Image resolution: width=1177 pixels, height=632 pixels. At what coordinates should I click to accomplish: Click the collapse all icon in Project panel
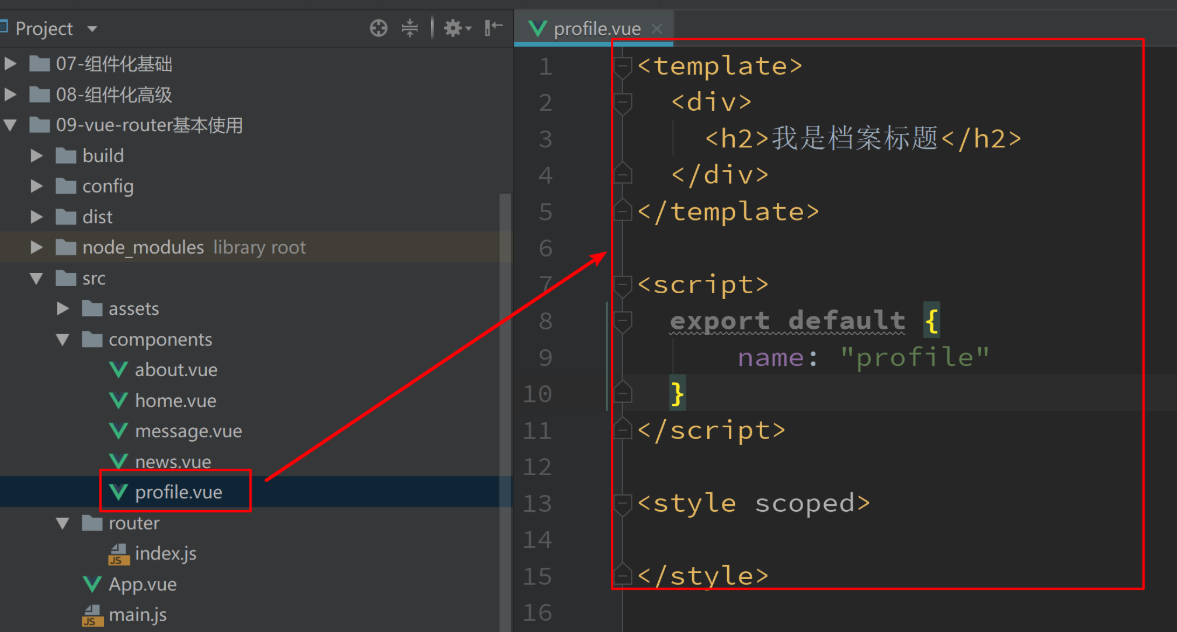coord(410,29)
